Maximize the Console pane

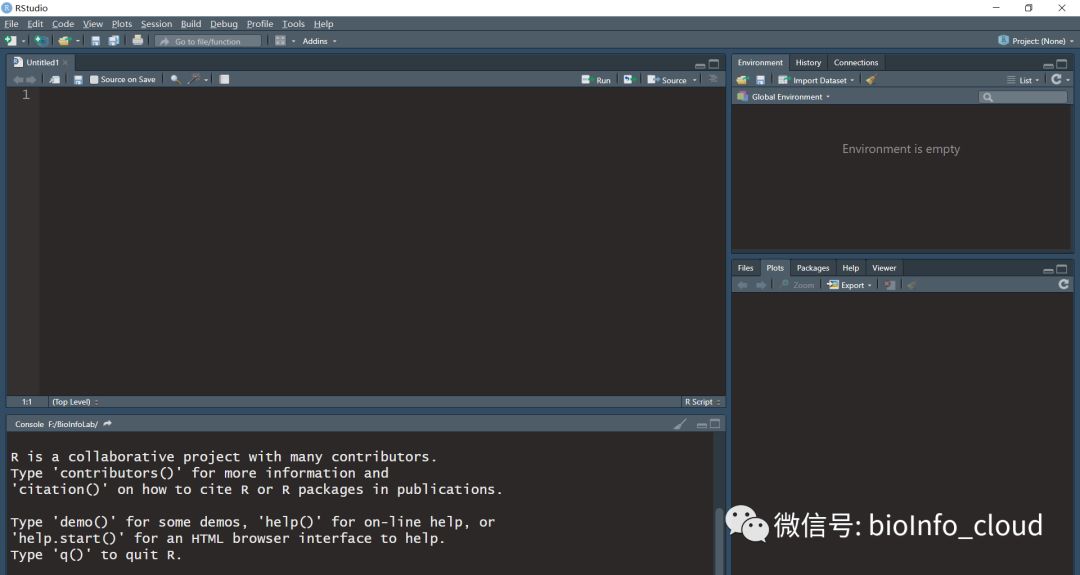coord(715,424)
